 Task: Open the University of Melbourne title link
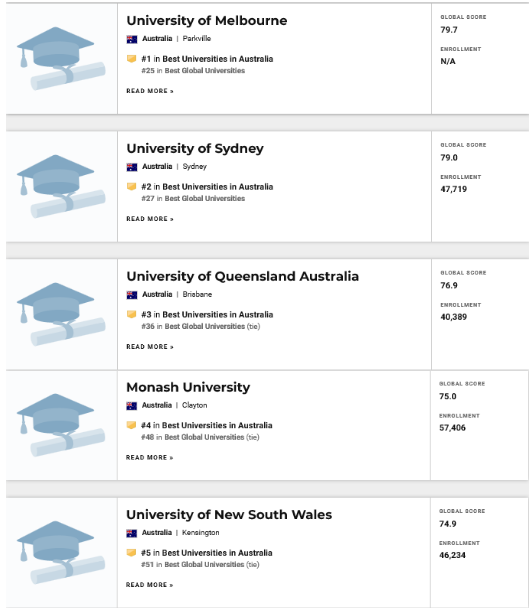point(207,21)
